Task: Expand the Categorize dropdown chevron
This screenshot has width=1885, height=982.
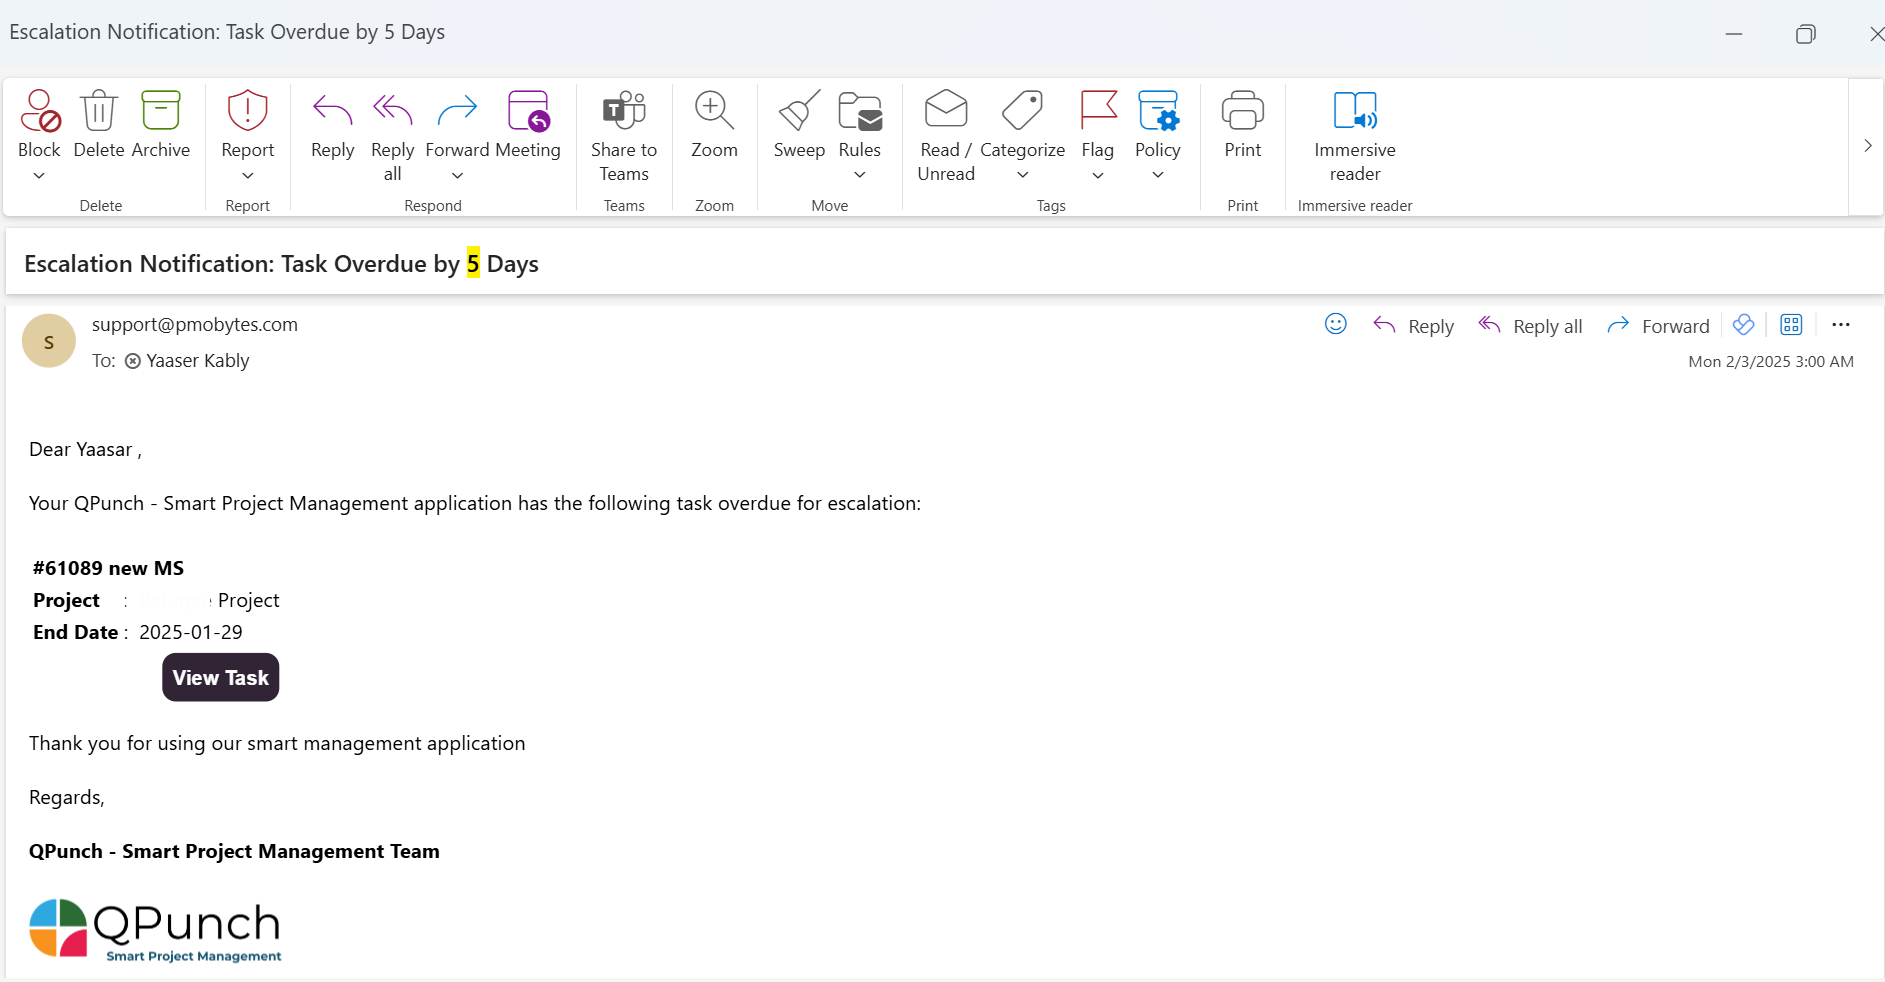Action: pos(1023,175)
